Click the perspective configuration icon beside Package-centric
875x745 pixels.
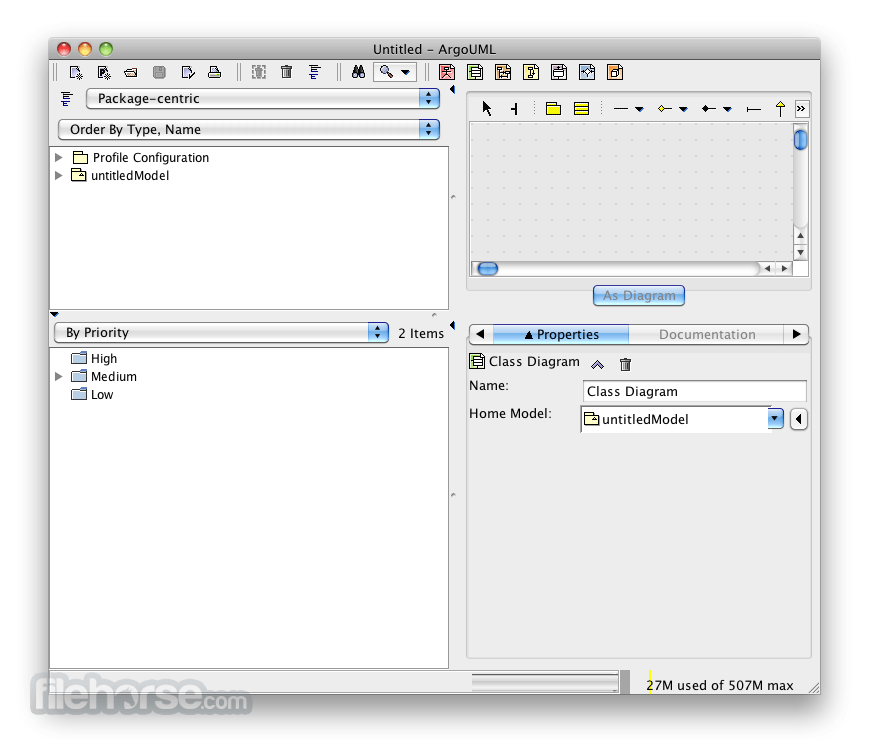(x=66, y=99)
